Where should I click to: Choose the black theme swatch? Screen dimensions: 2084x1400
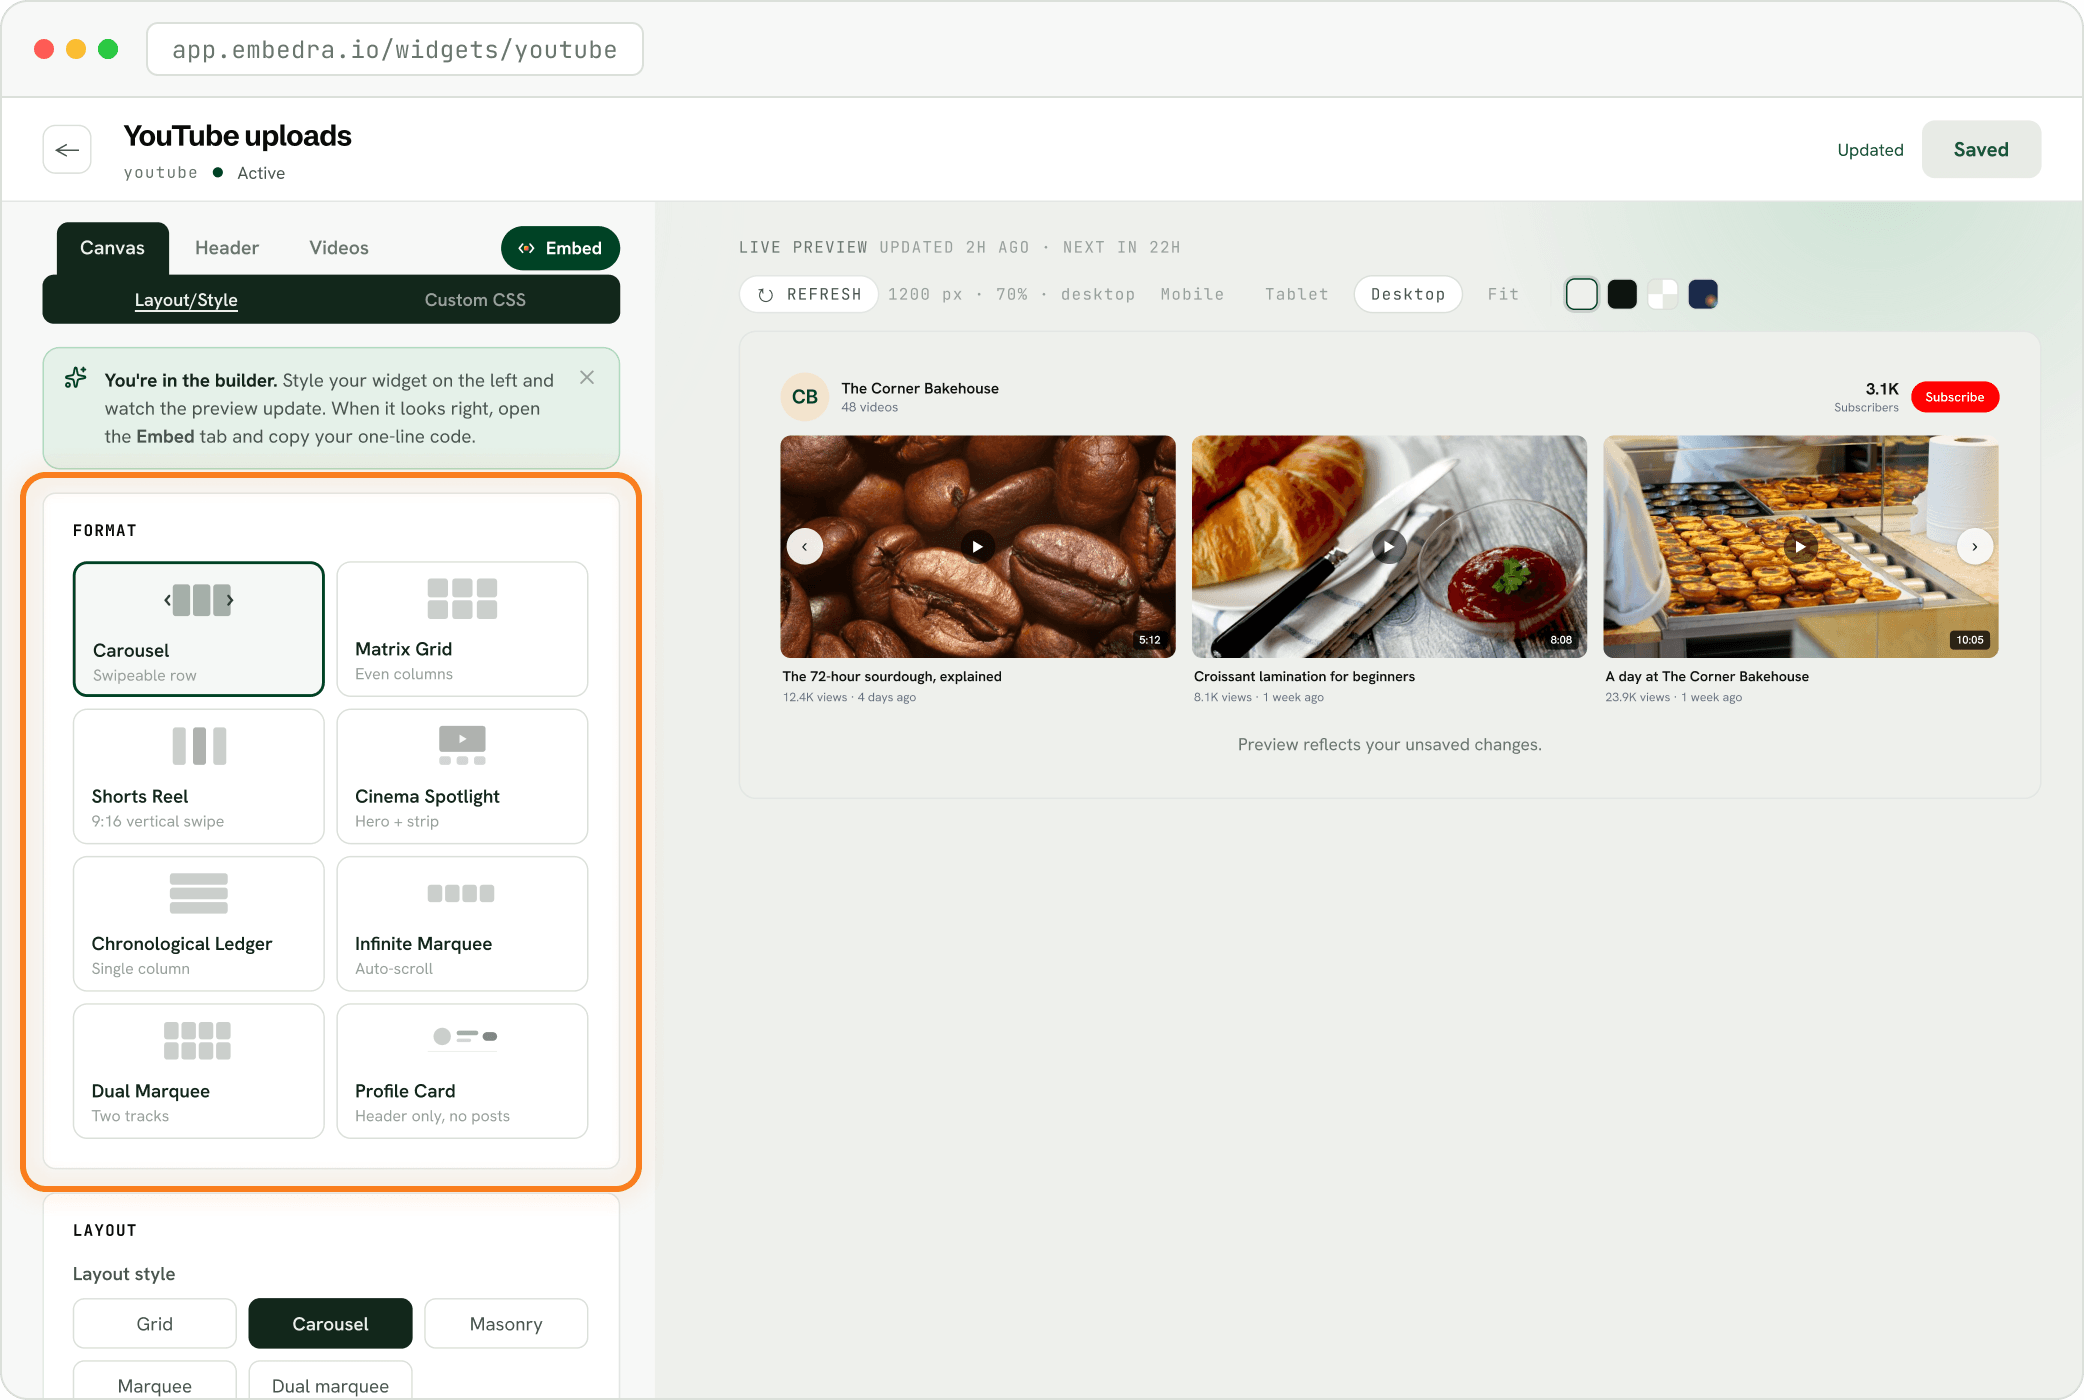tap(1622, 295)
